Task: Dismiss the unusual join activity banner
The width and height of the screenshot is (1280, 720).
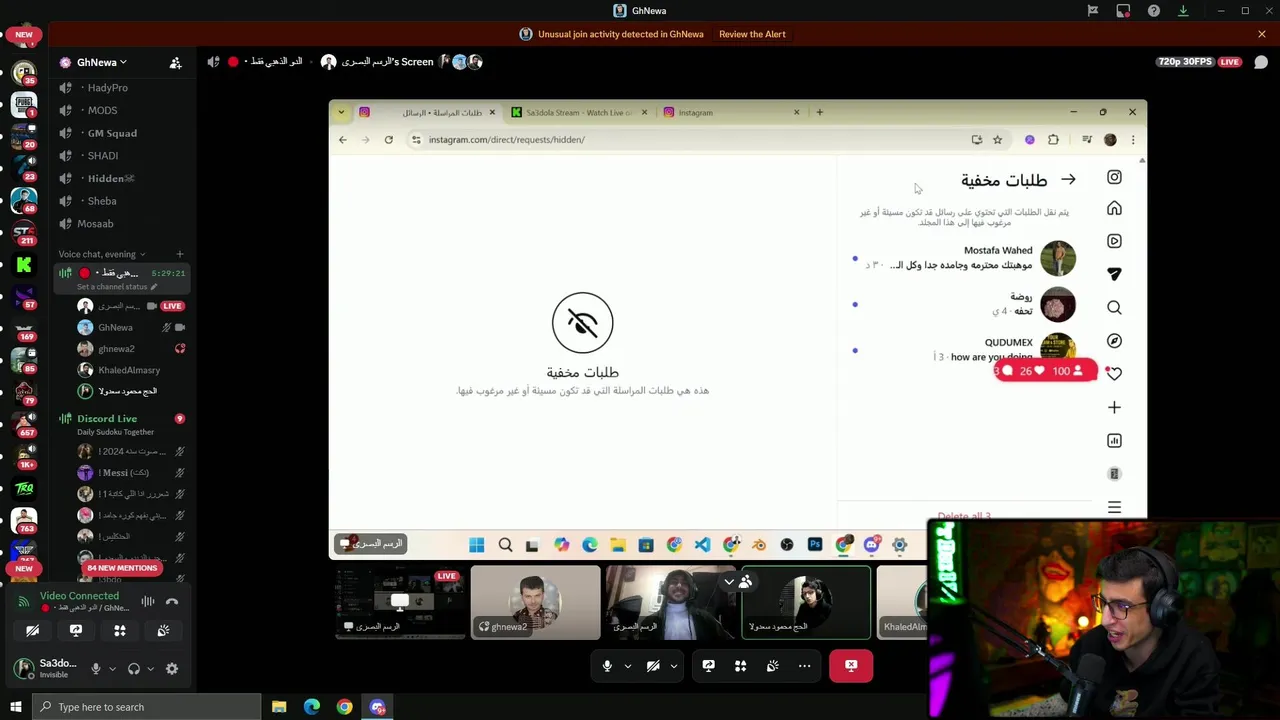Action: coord(1262,34)
